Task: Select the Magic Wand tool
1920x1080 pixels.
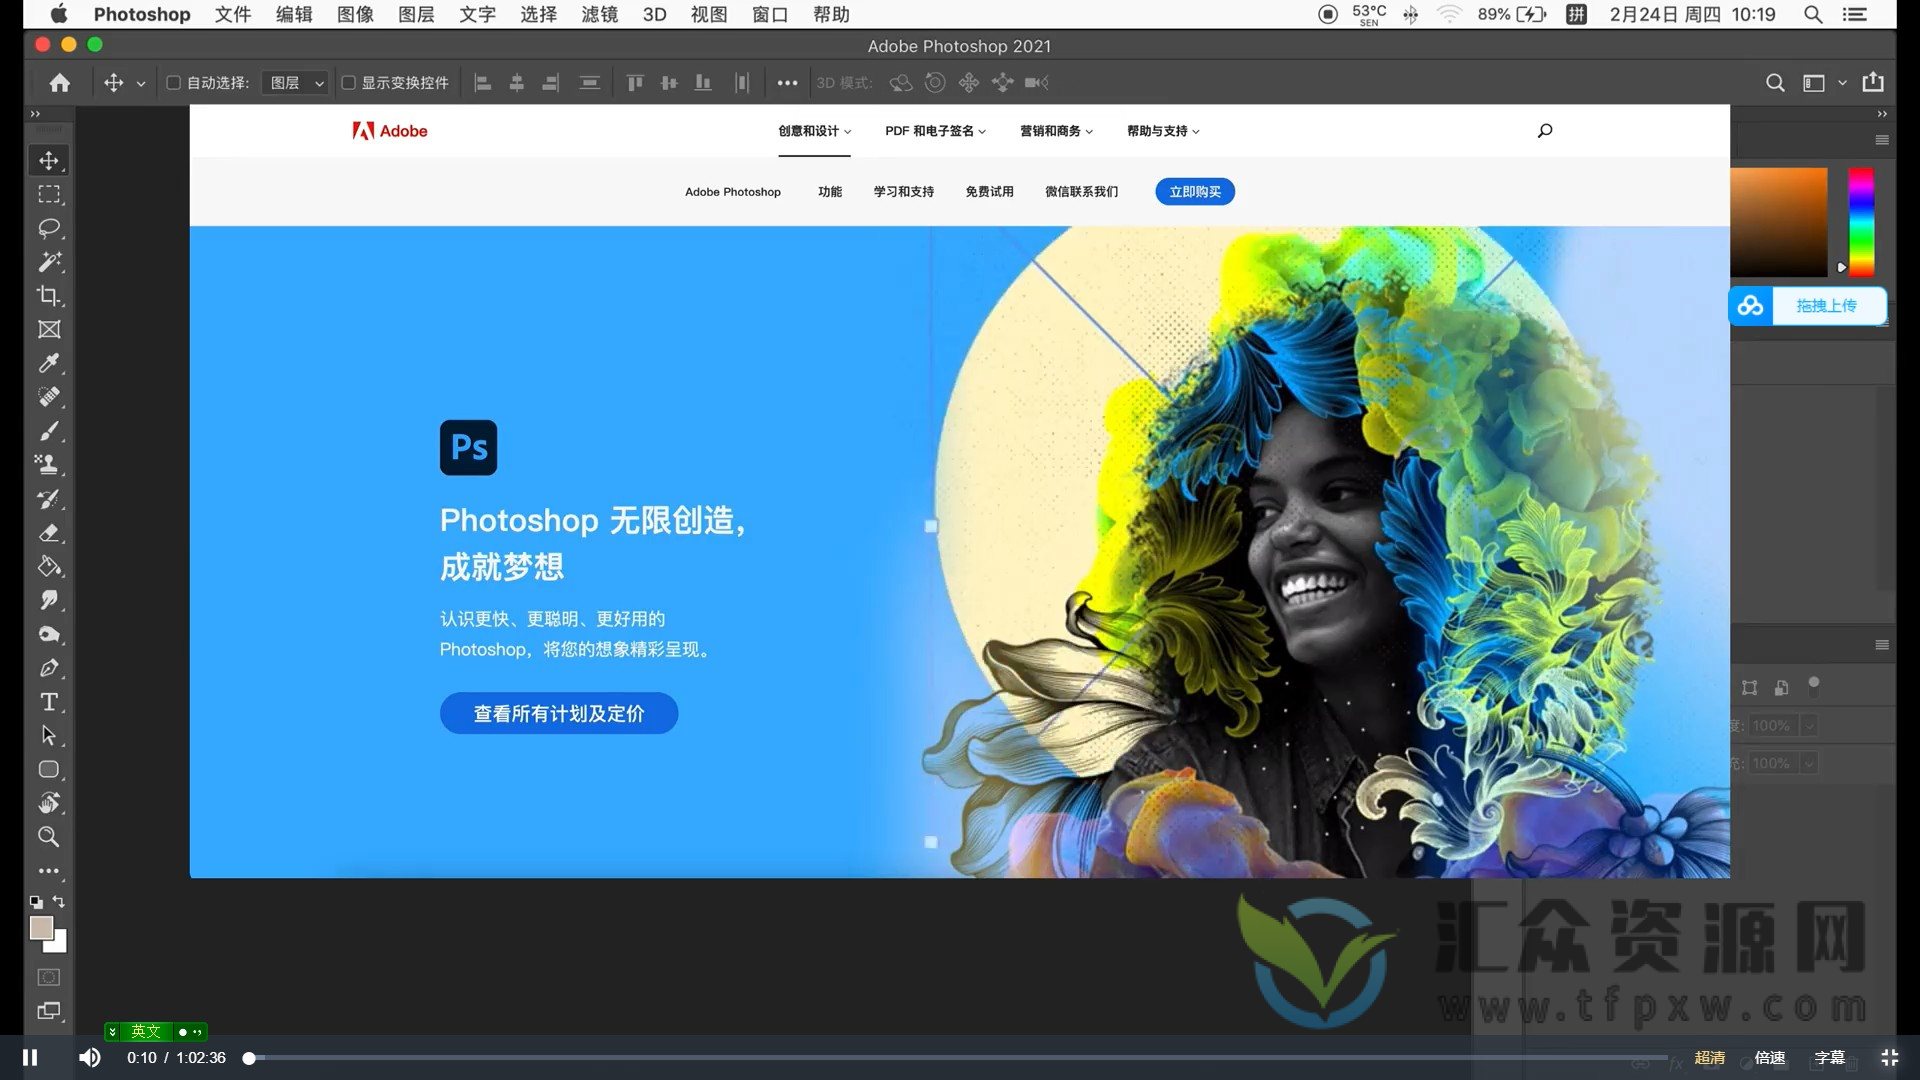Action: pyautogui.click(x=49, y=261)
